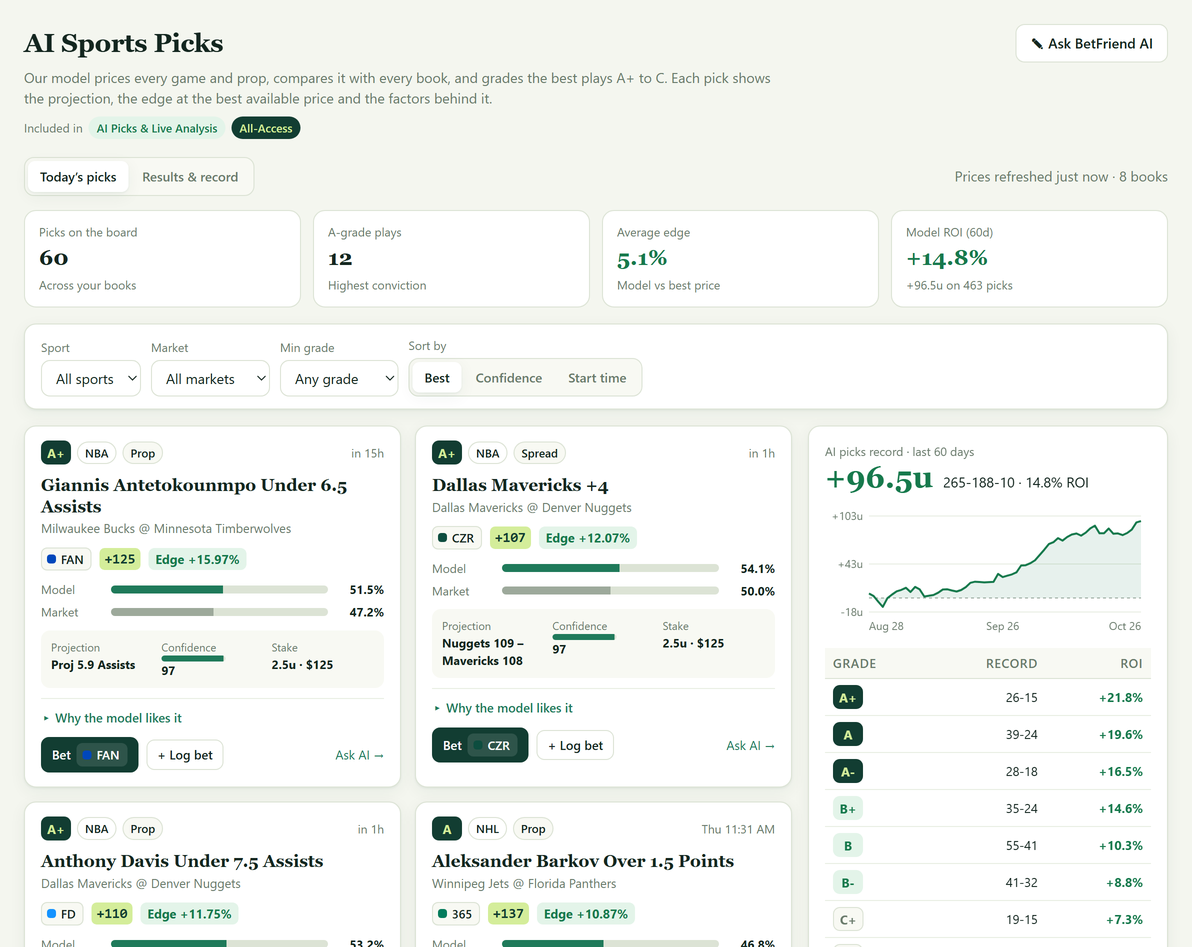Click the A grade badge on Barkov card
The width and height of the screenshot is (1192, 947).
tap(446, 829)
